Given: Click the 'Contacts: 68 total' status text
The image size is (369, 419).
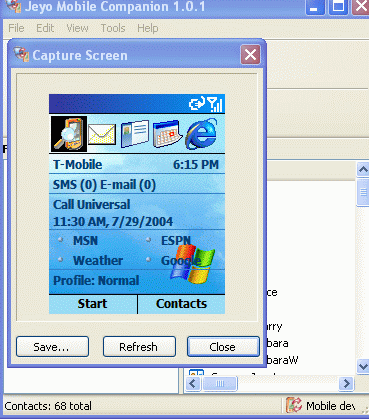Looking at the screenshot, I should coord(48,406).
